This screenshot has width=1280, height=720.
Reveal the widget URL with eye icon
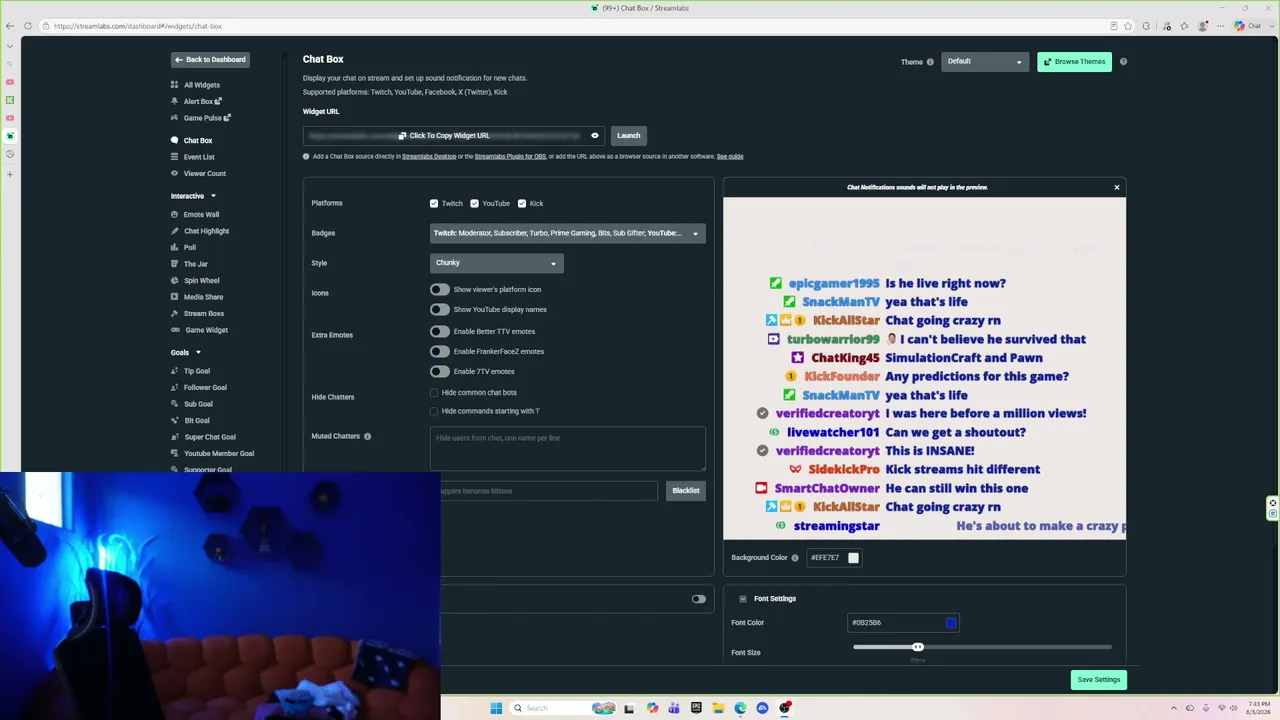595,136
